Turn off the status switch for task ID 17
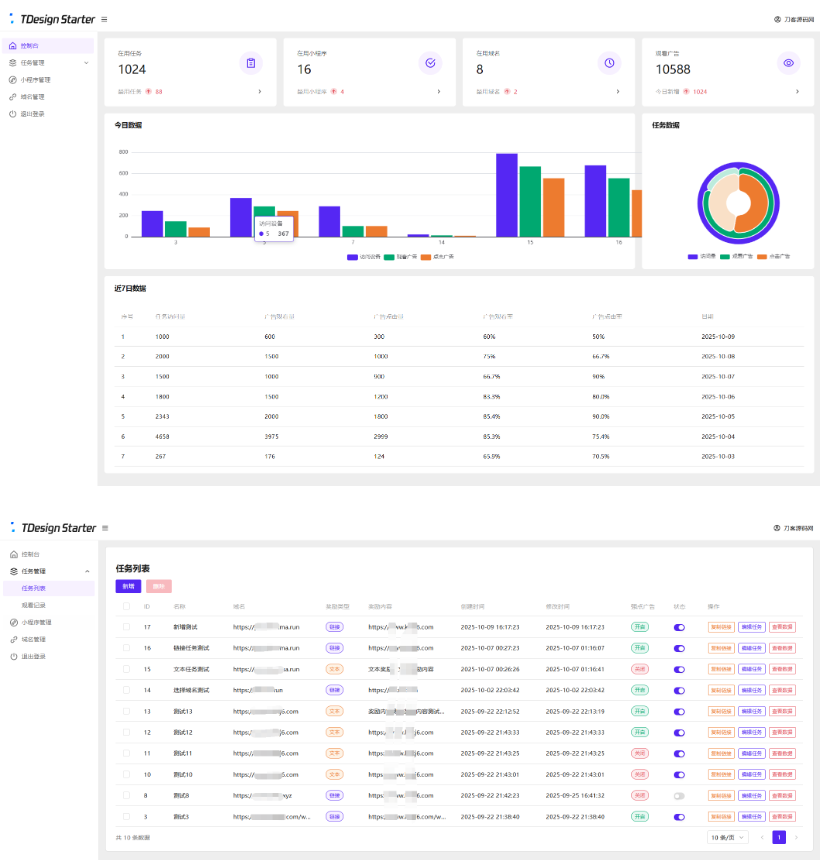Screen dimensions: 824x860 tap(680, 627)
